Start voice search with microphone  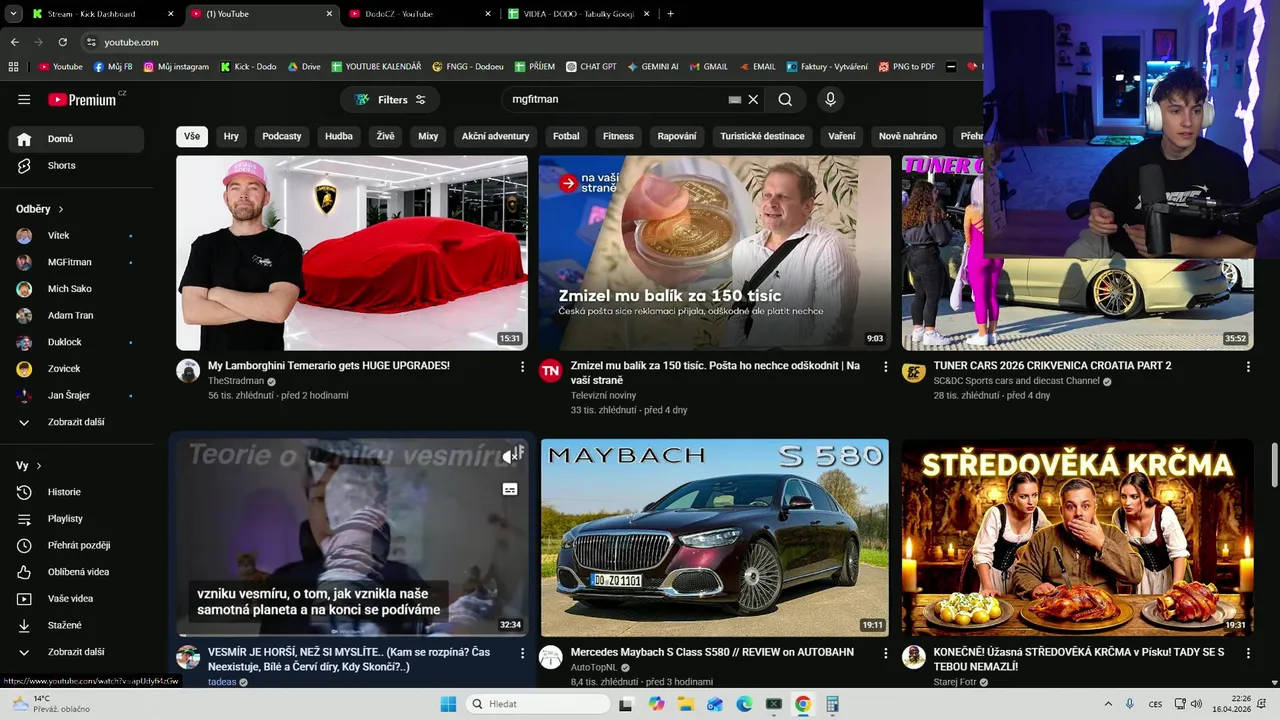(830, 99)
